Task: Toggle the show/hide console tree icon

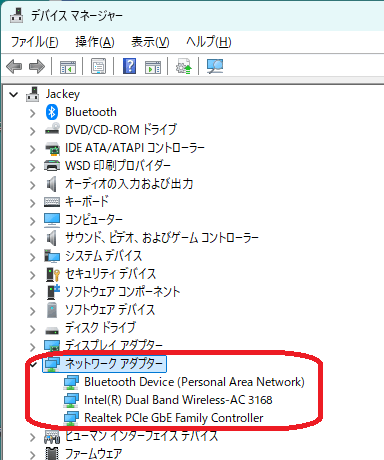Action: point(68,66)
